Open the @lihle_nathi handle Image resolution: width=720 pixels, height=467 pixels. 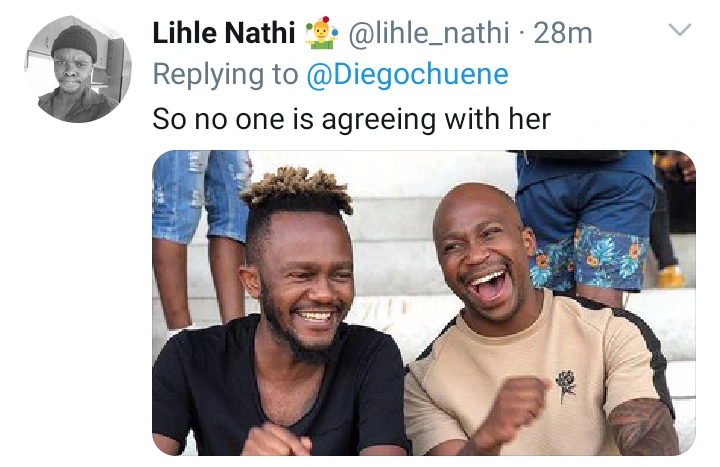(429, 34)
